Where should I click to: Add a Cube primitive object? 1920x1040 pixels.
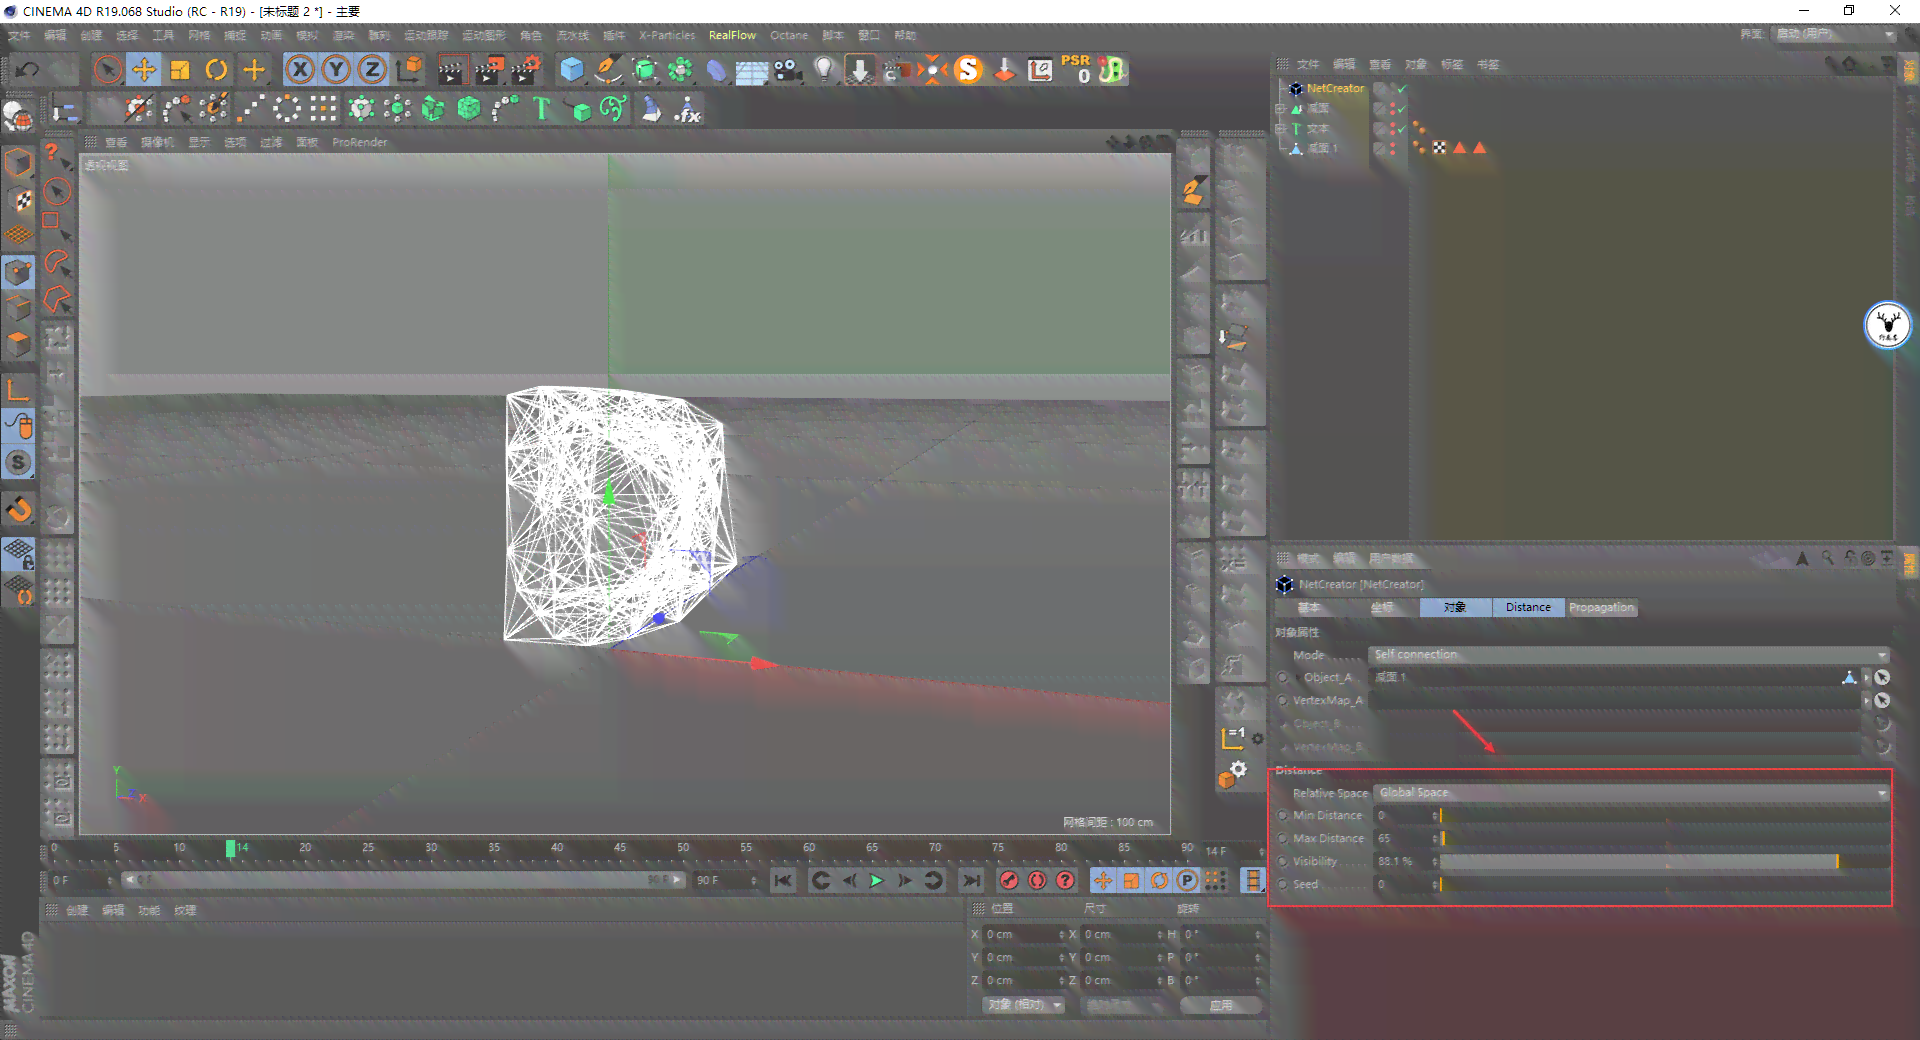tap(572, 69)
